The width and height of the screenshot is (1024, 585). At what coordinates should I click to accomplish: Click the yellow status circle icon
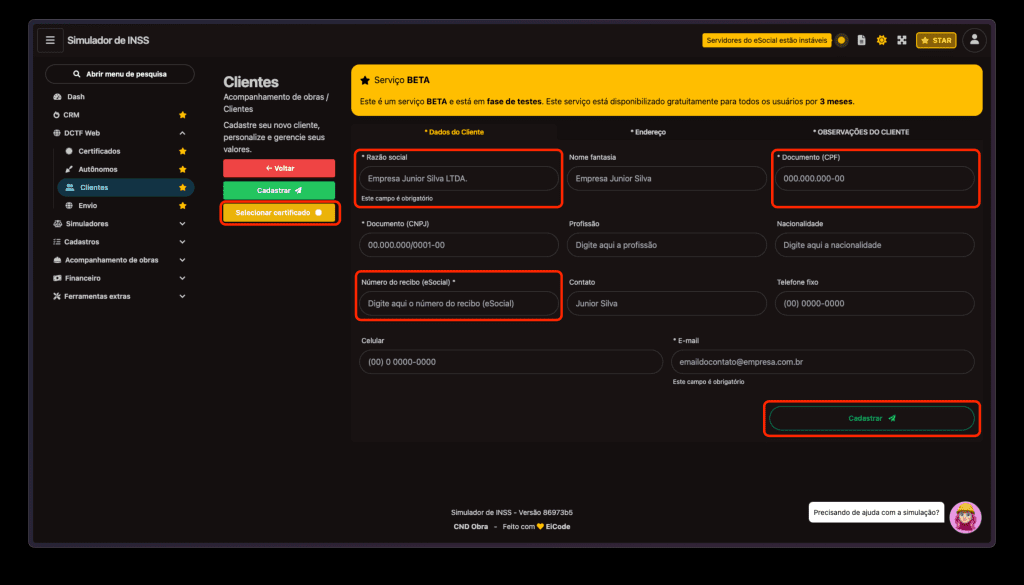coord(841,40)
